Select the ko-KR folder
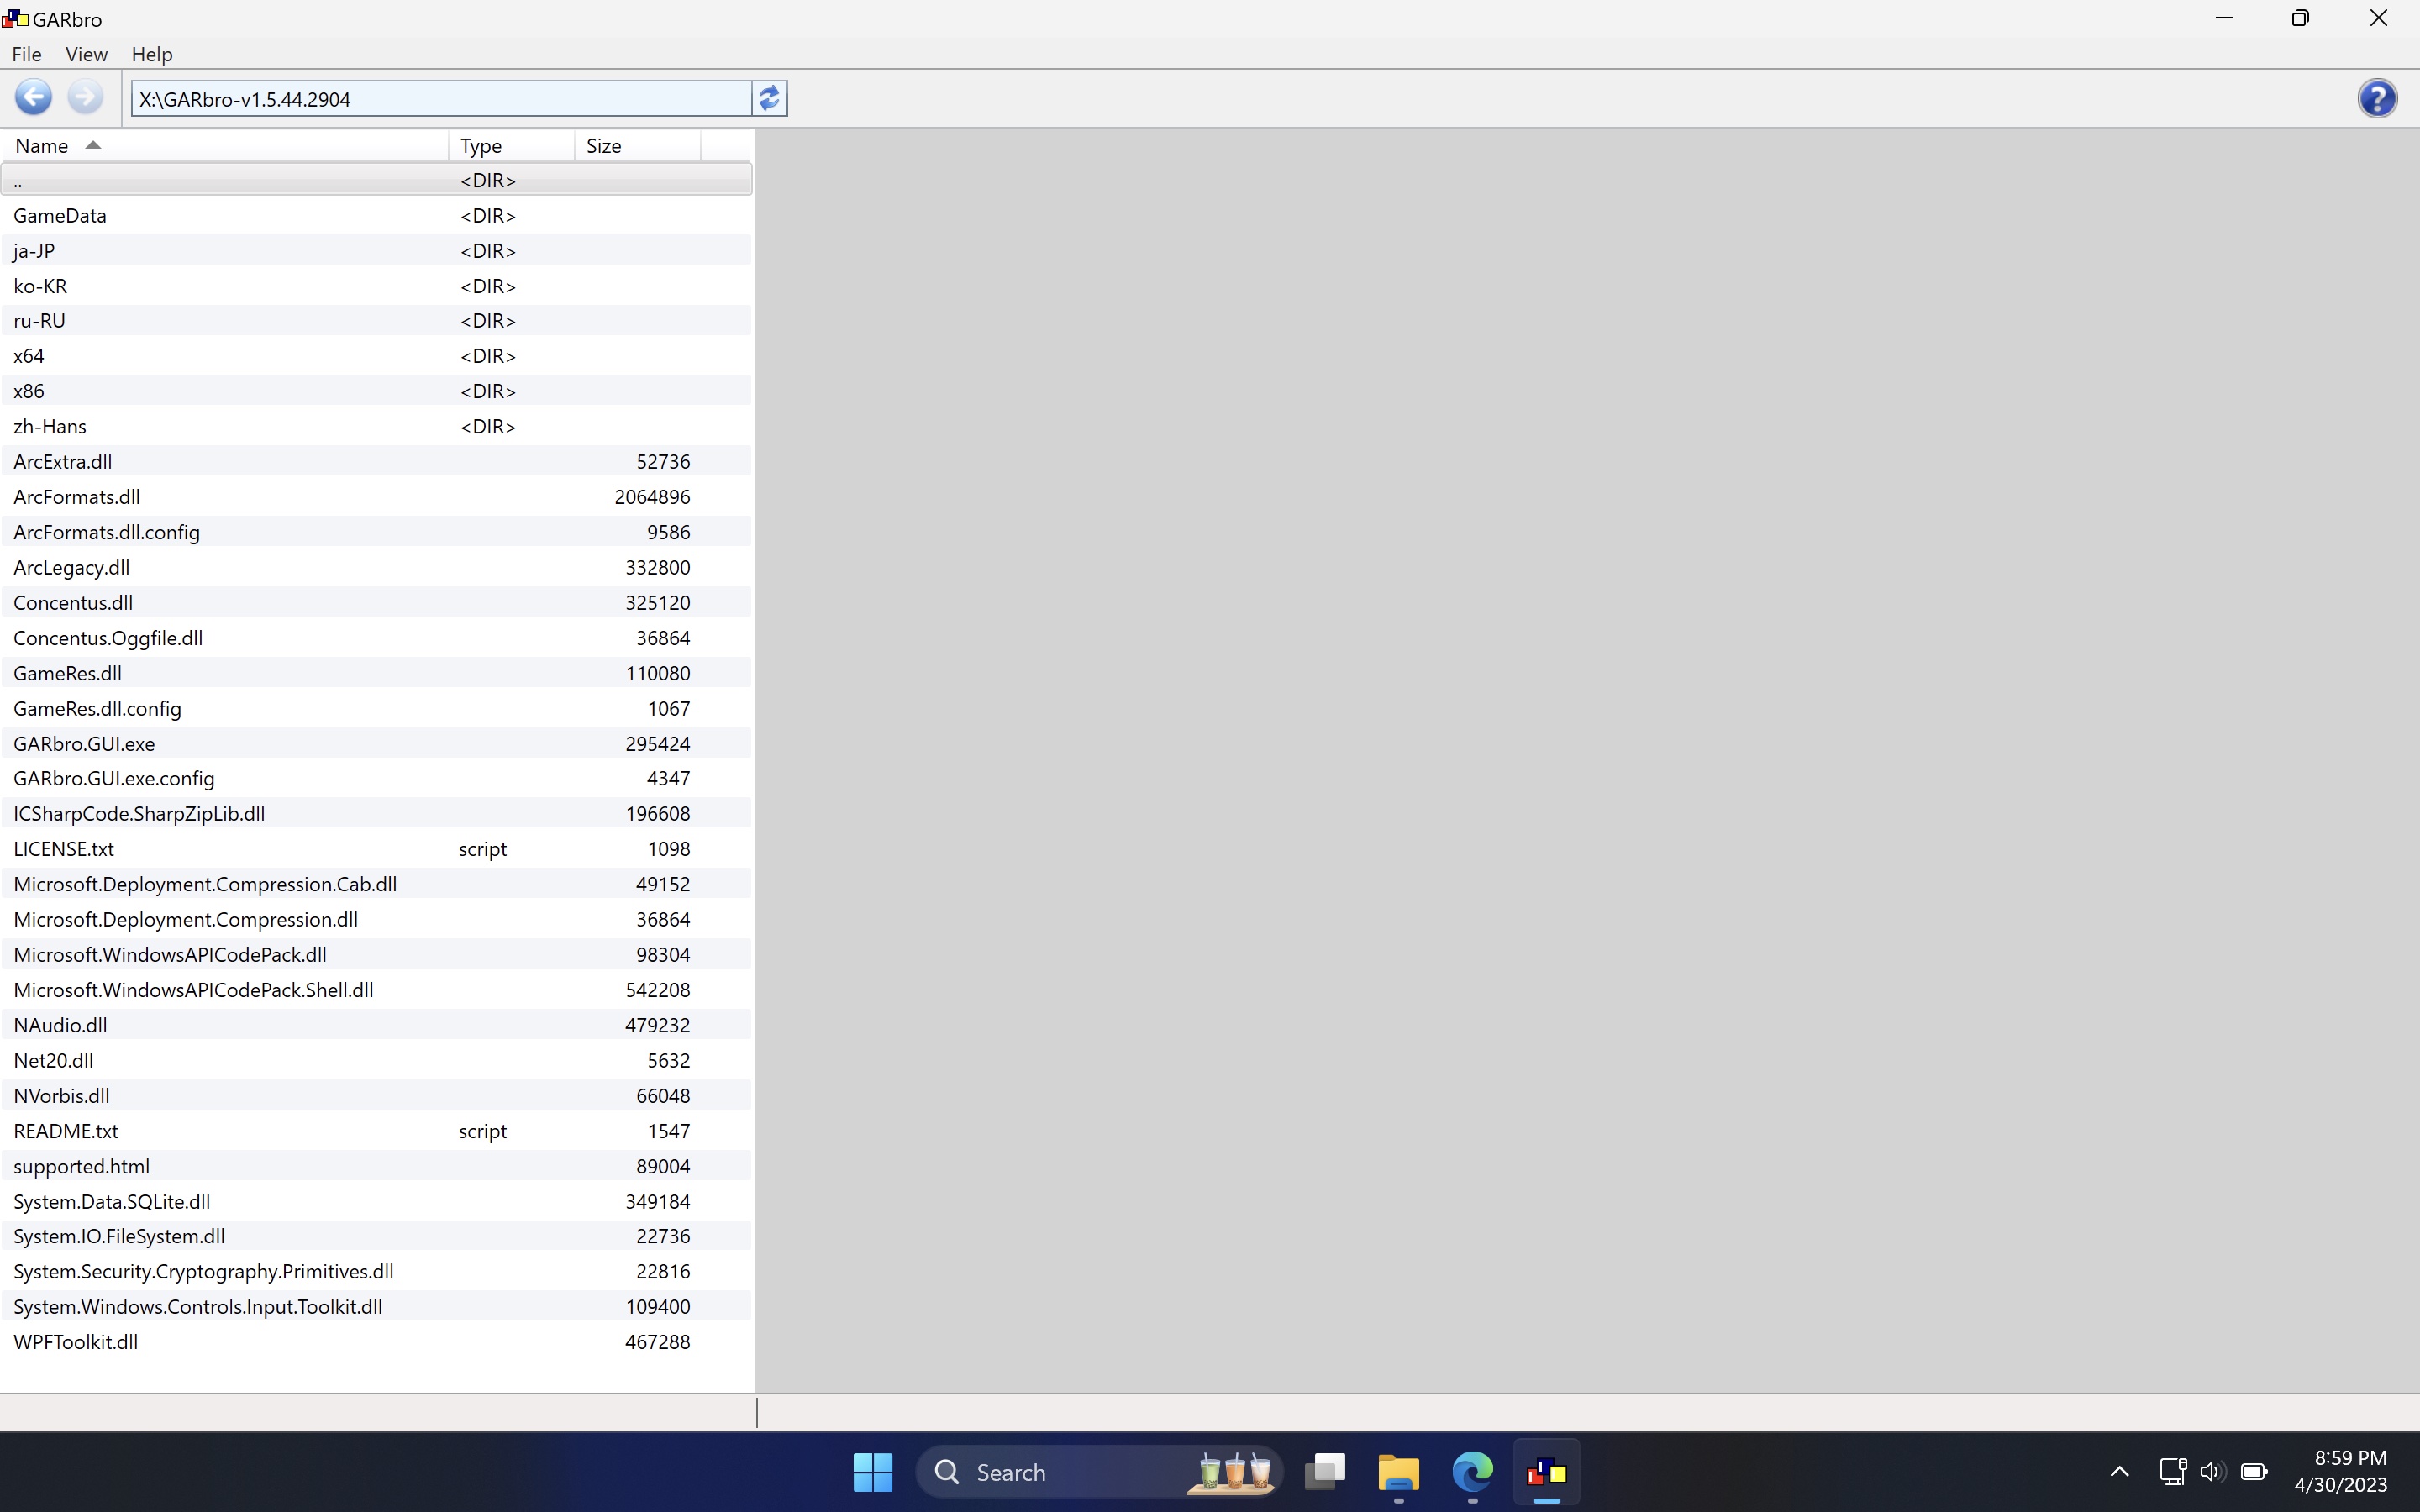The width and height of the screenshot is (2420, 1512). click(x=376, y=286)
